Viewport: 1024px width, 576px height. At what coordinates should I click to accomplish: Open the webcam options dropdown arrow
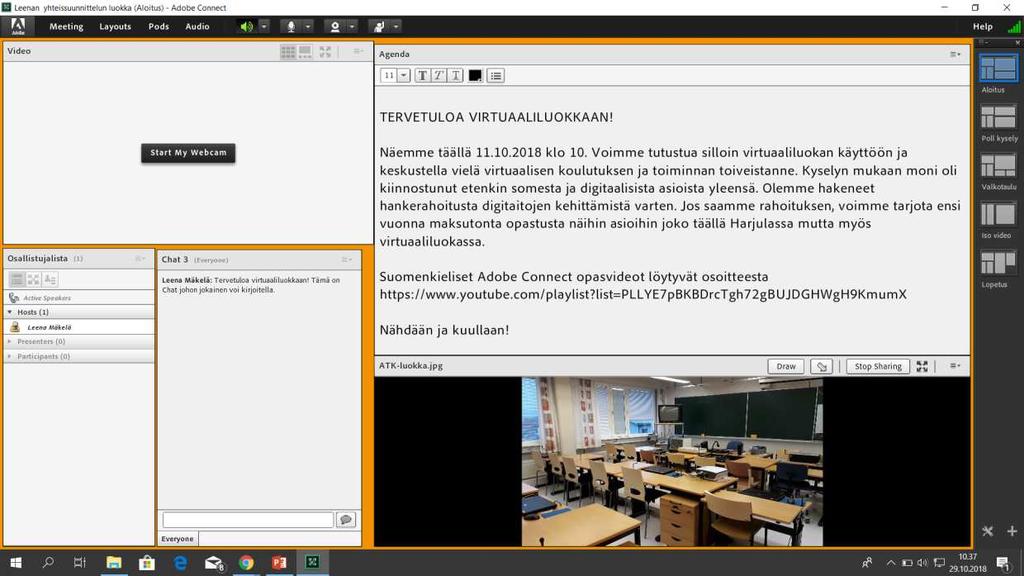pyautogui.click(x=351, y=27)
